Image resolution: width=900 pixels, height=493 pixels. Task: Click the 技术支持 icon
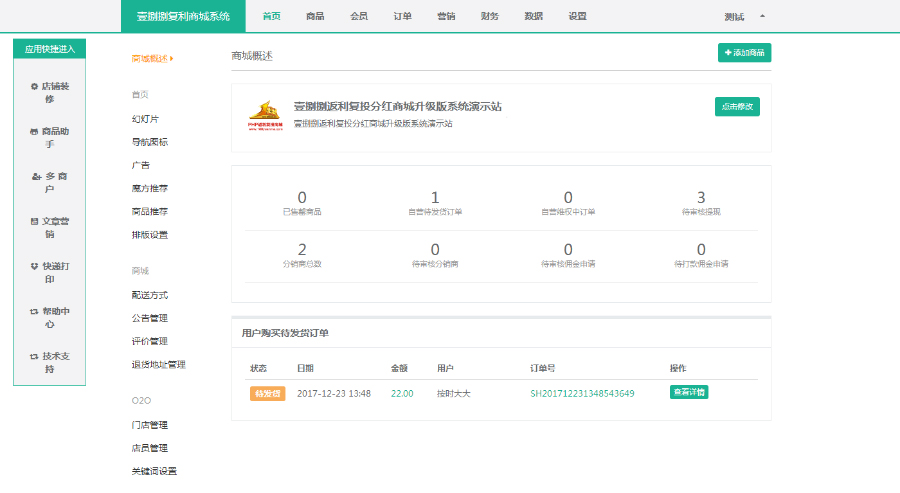pyautogui.click(x=34, y=356)
